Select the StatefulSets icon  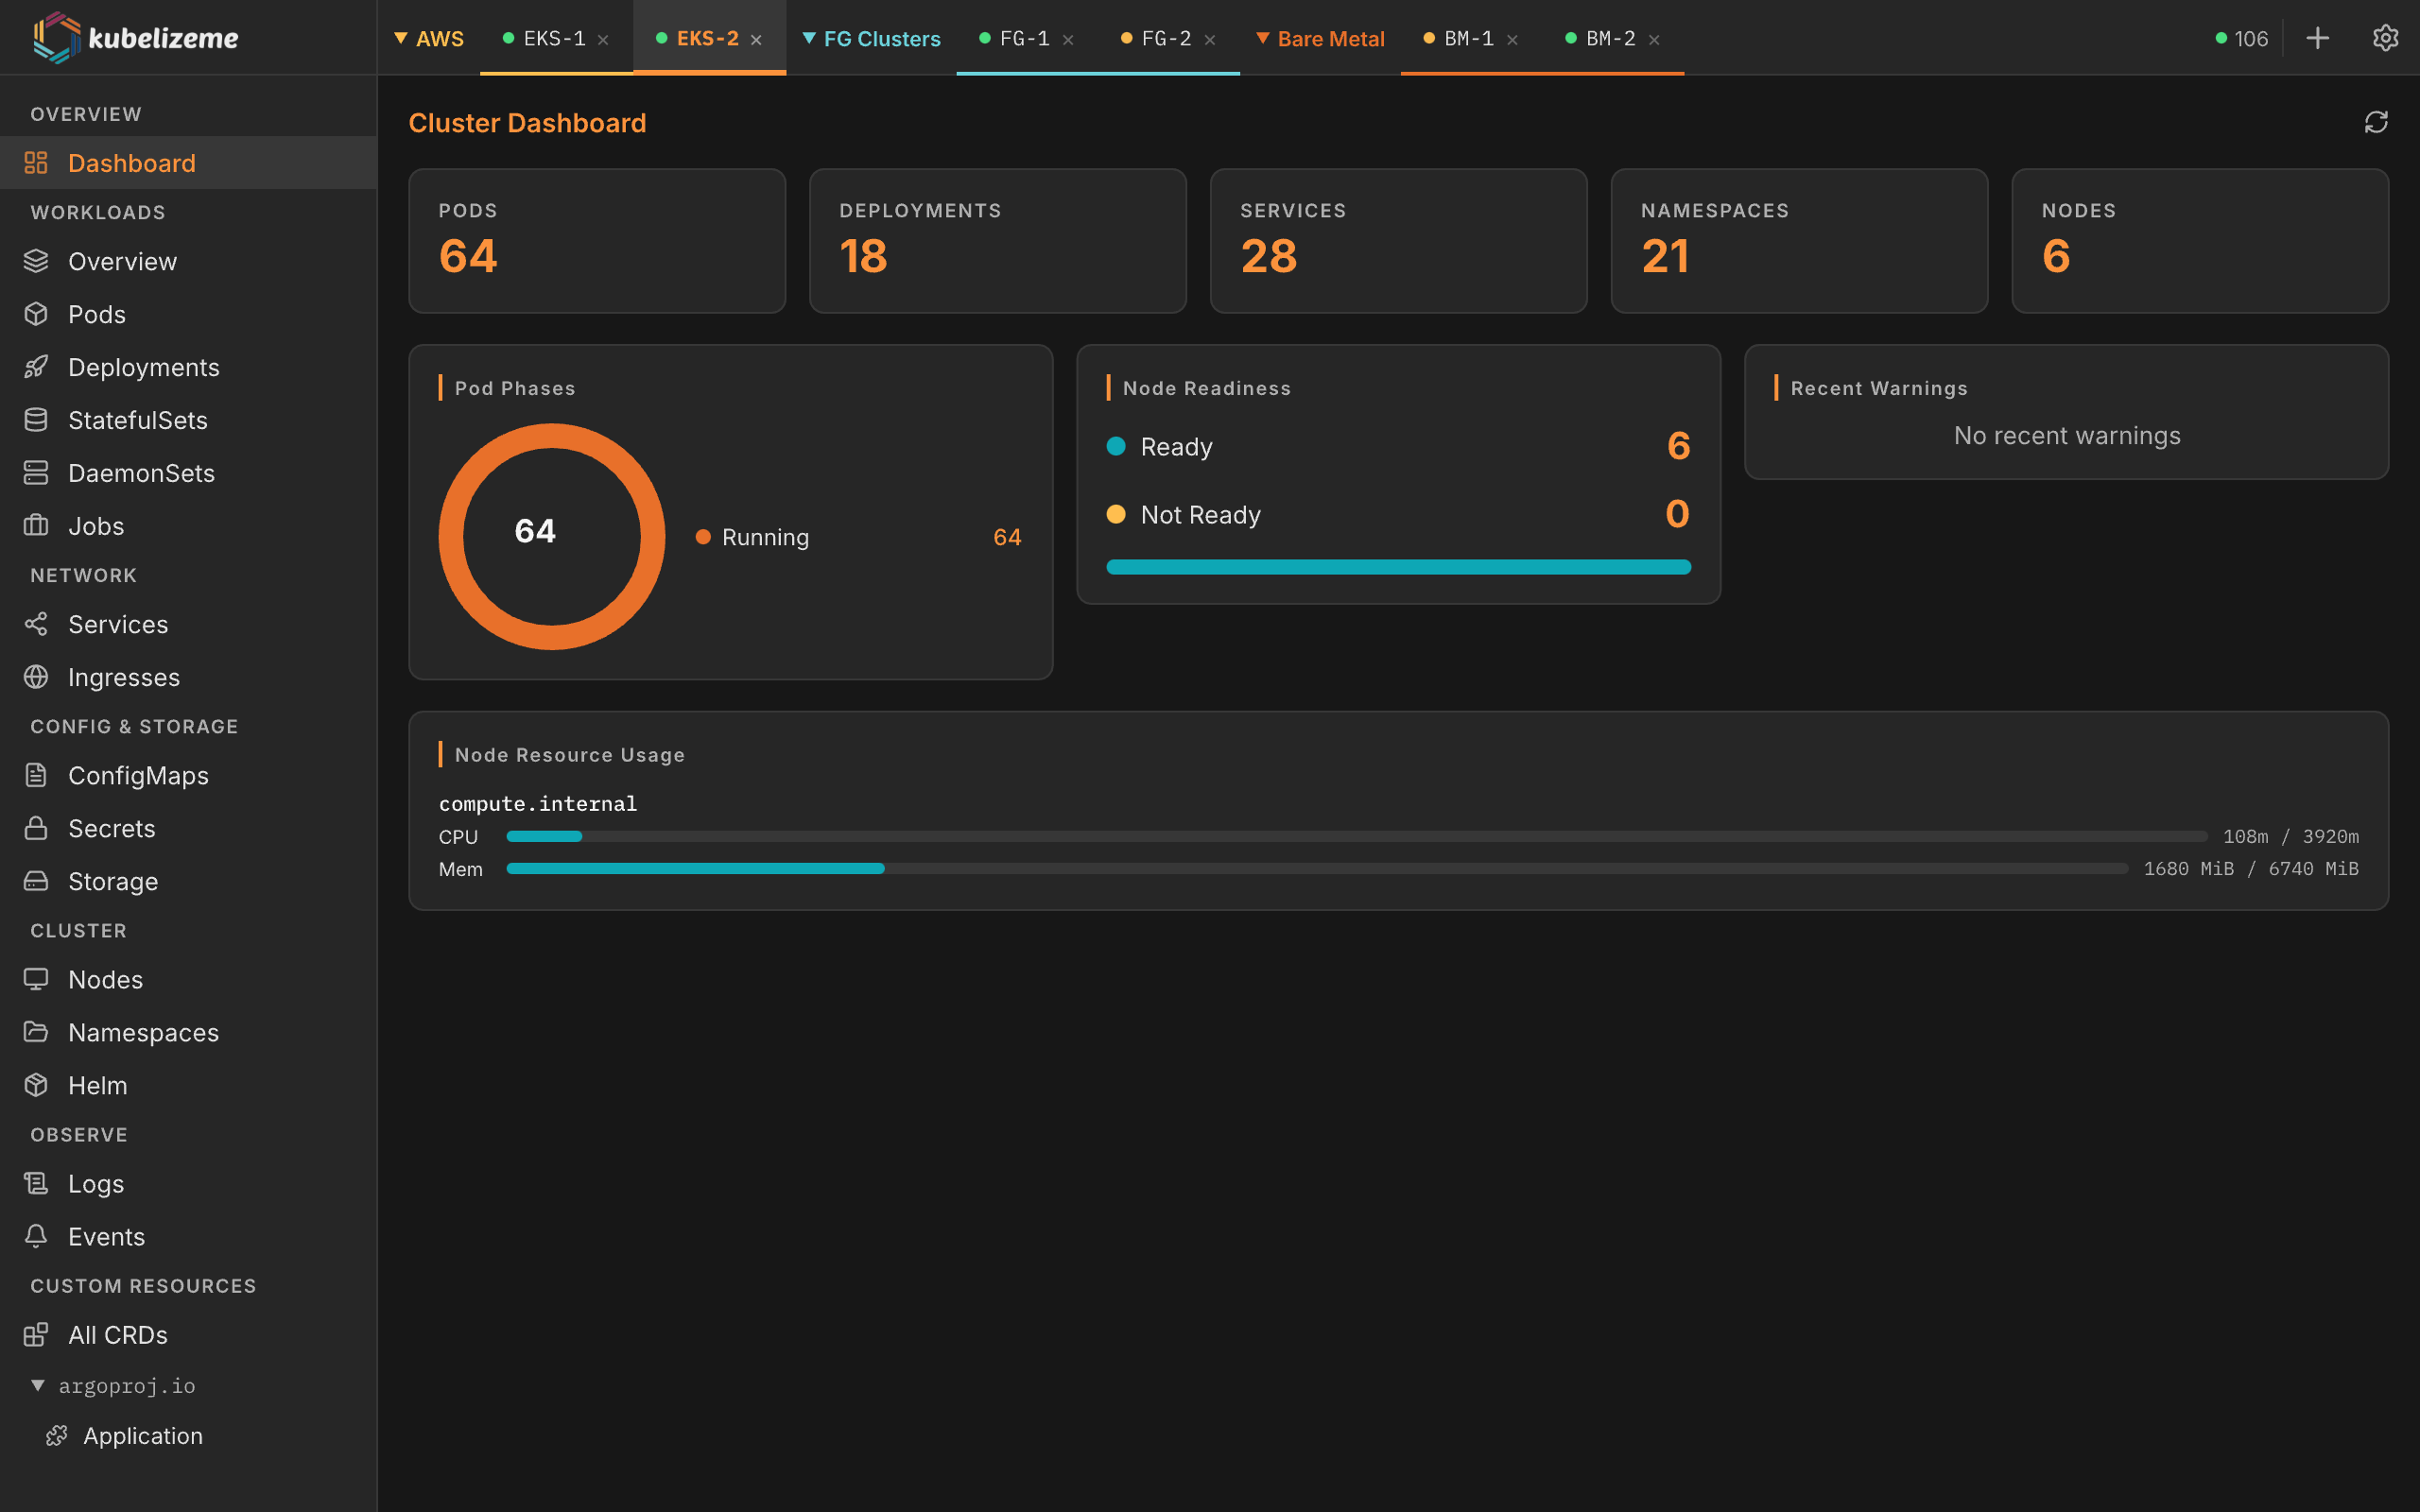coord(37,420)
